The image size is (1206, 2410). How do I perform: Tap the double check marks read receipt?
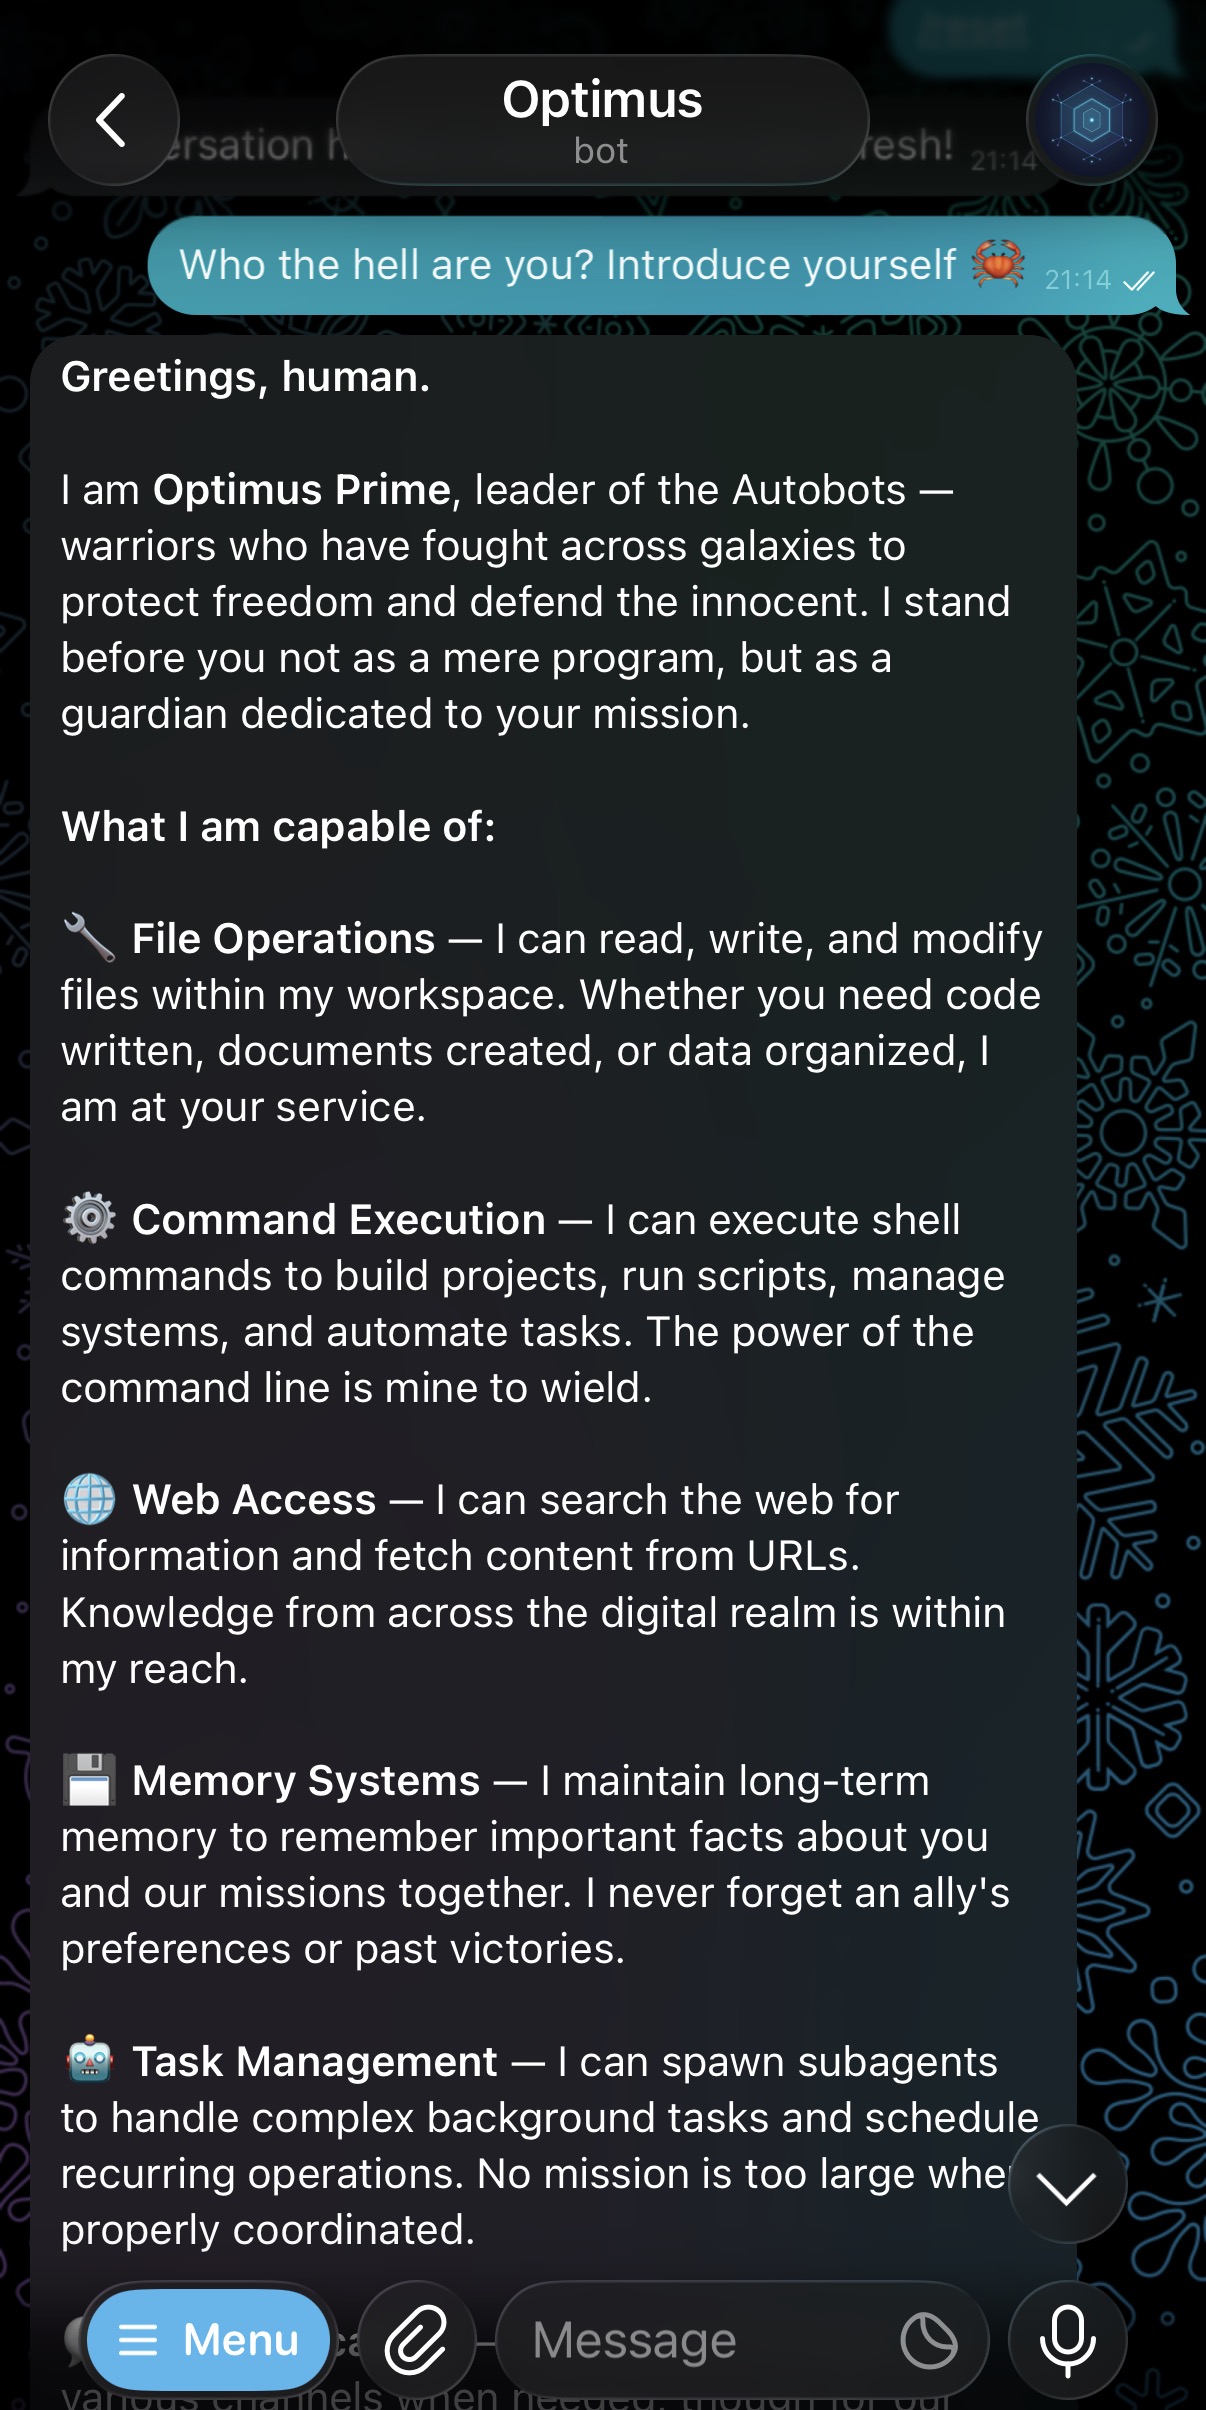click(1139, 281)
